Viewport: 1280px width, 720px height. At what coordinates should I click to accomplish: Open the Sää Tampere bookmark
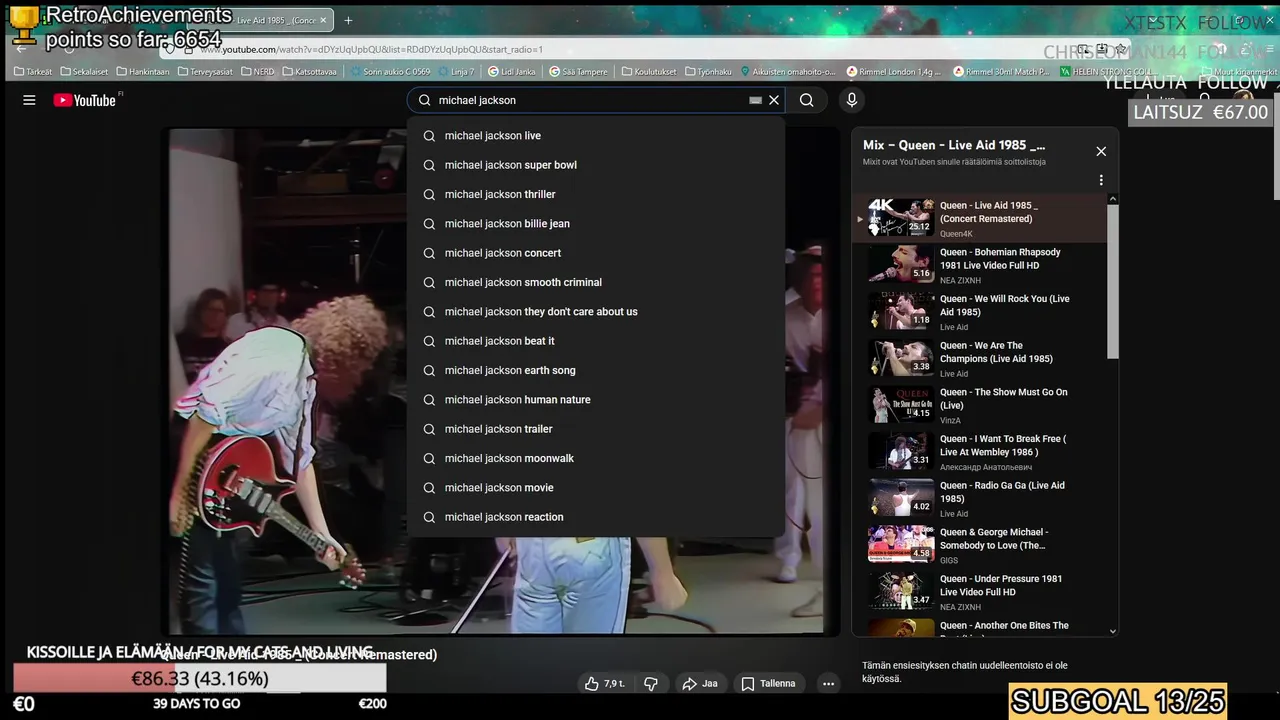577,72
